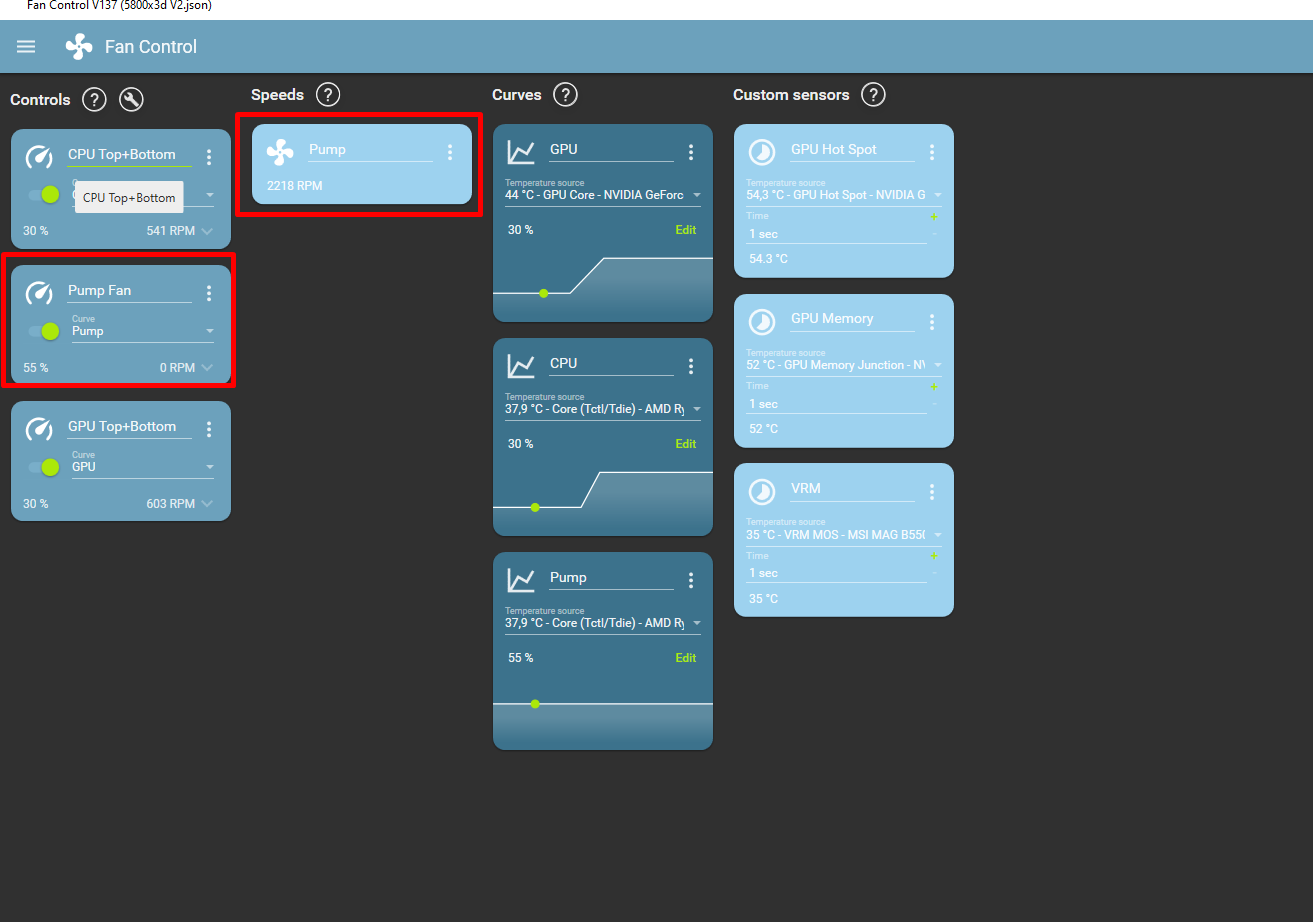Click the gauge icon on Pump Fan card
Image resolution: width=1313 pixels, height=922 pixels.
pos(39,293)
